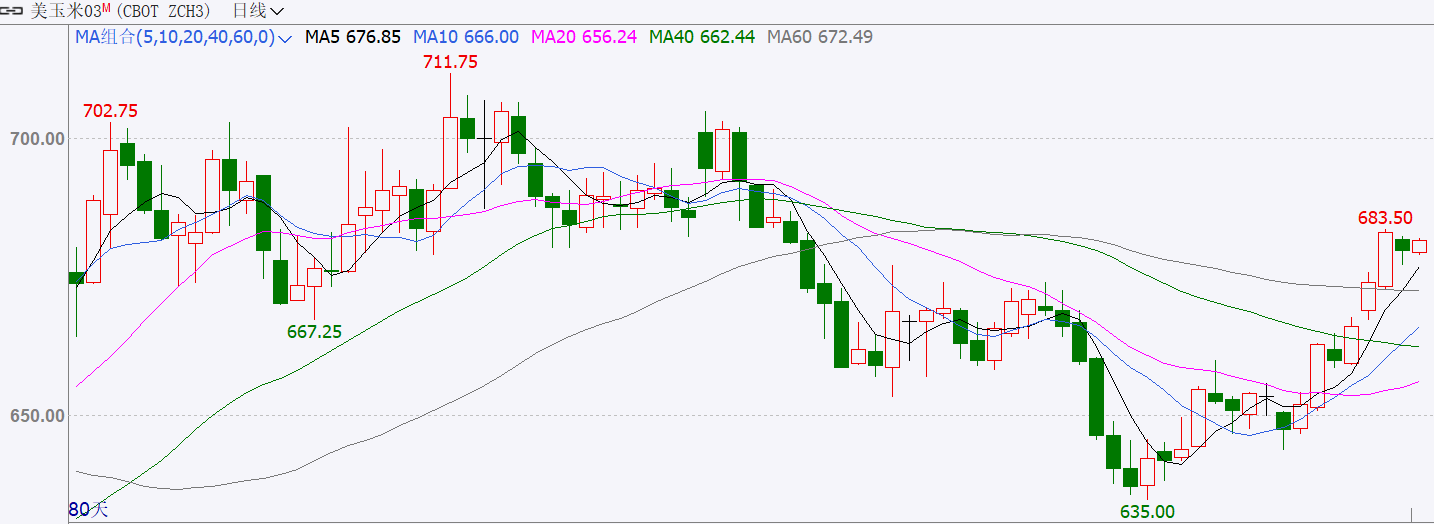Select the MA40 662.44 label
The width and height of the screenshot is (1434, 524).
click(x=702, y=37)
